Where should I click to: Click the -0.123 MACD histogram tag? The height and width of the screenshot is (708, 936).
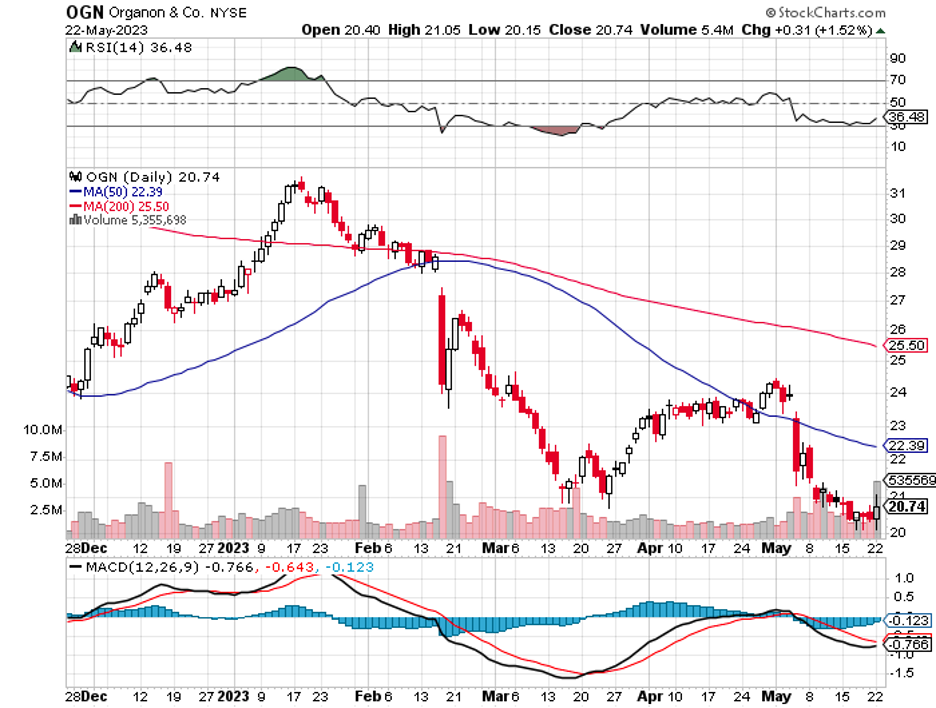pyautogui.click(x=907, y=620)
